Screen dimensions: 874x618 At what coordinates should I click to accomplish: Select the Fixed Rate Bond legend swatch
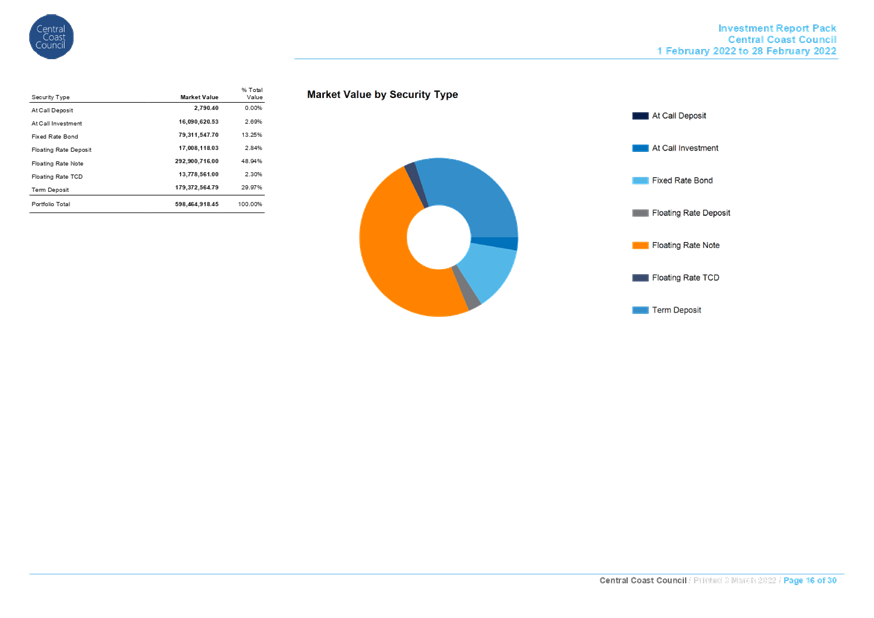[640, 181]
